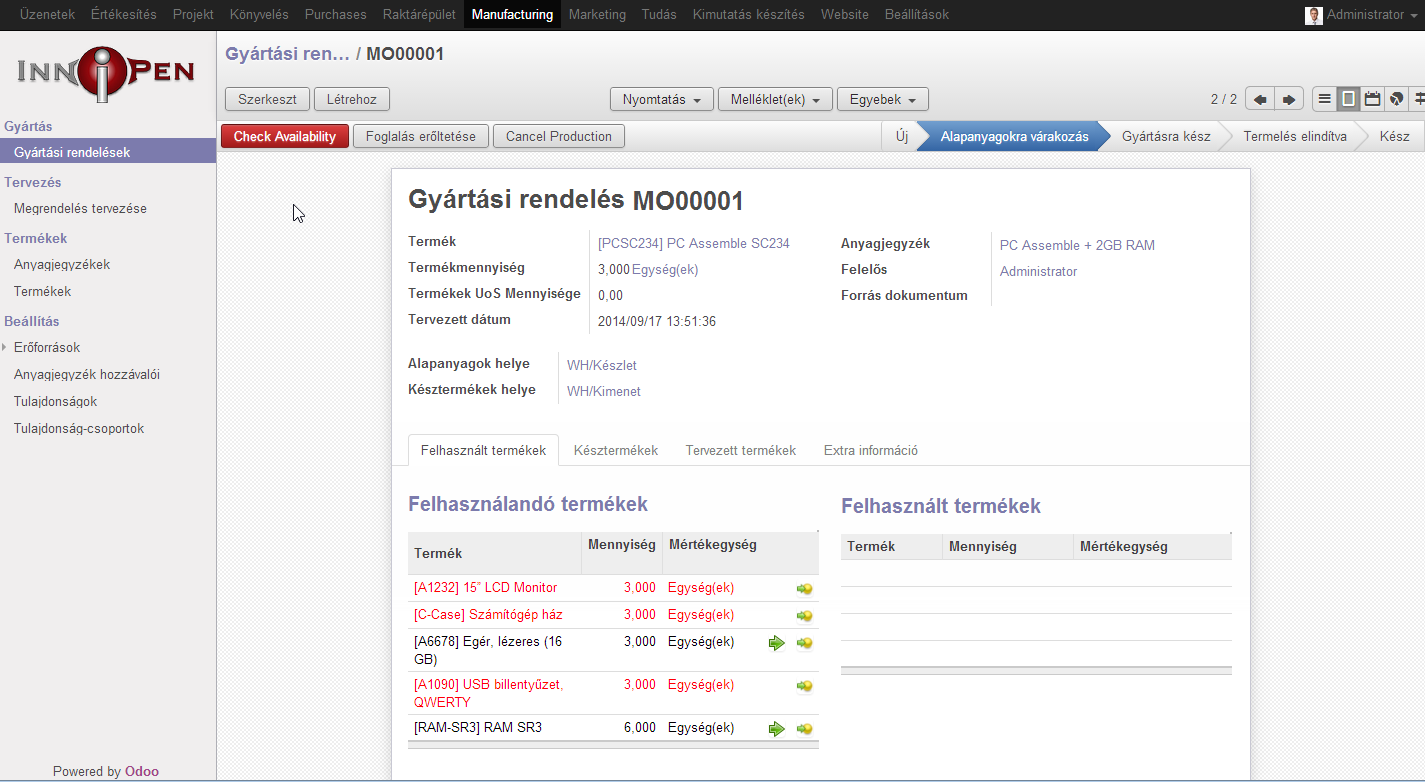This screenshot has width=1425, height=782.
Task: Click the Administrator avatar picture
Action: (1314, 15)
